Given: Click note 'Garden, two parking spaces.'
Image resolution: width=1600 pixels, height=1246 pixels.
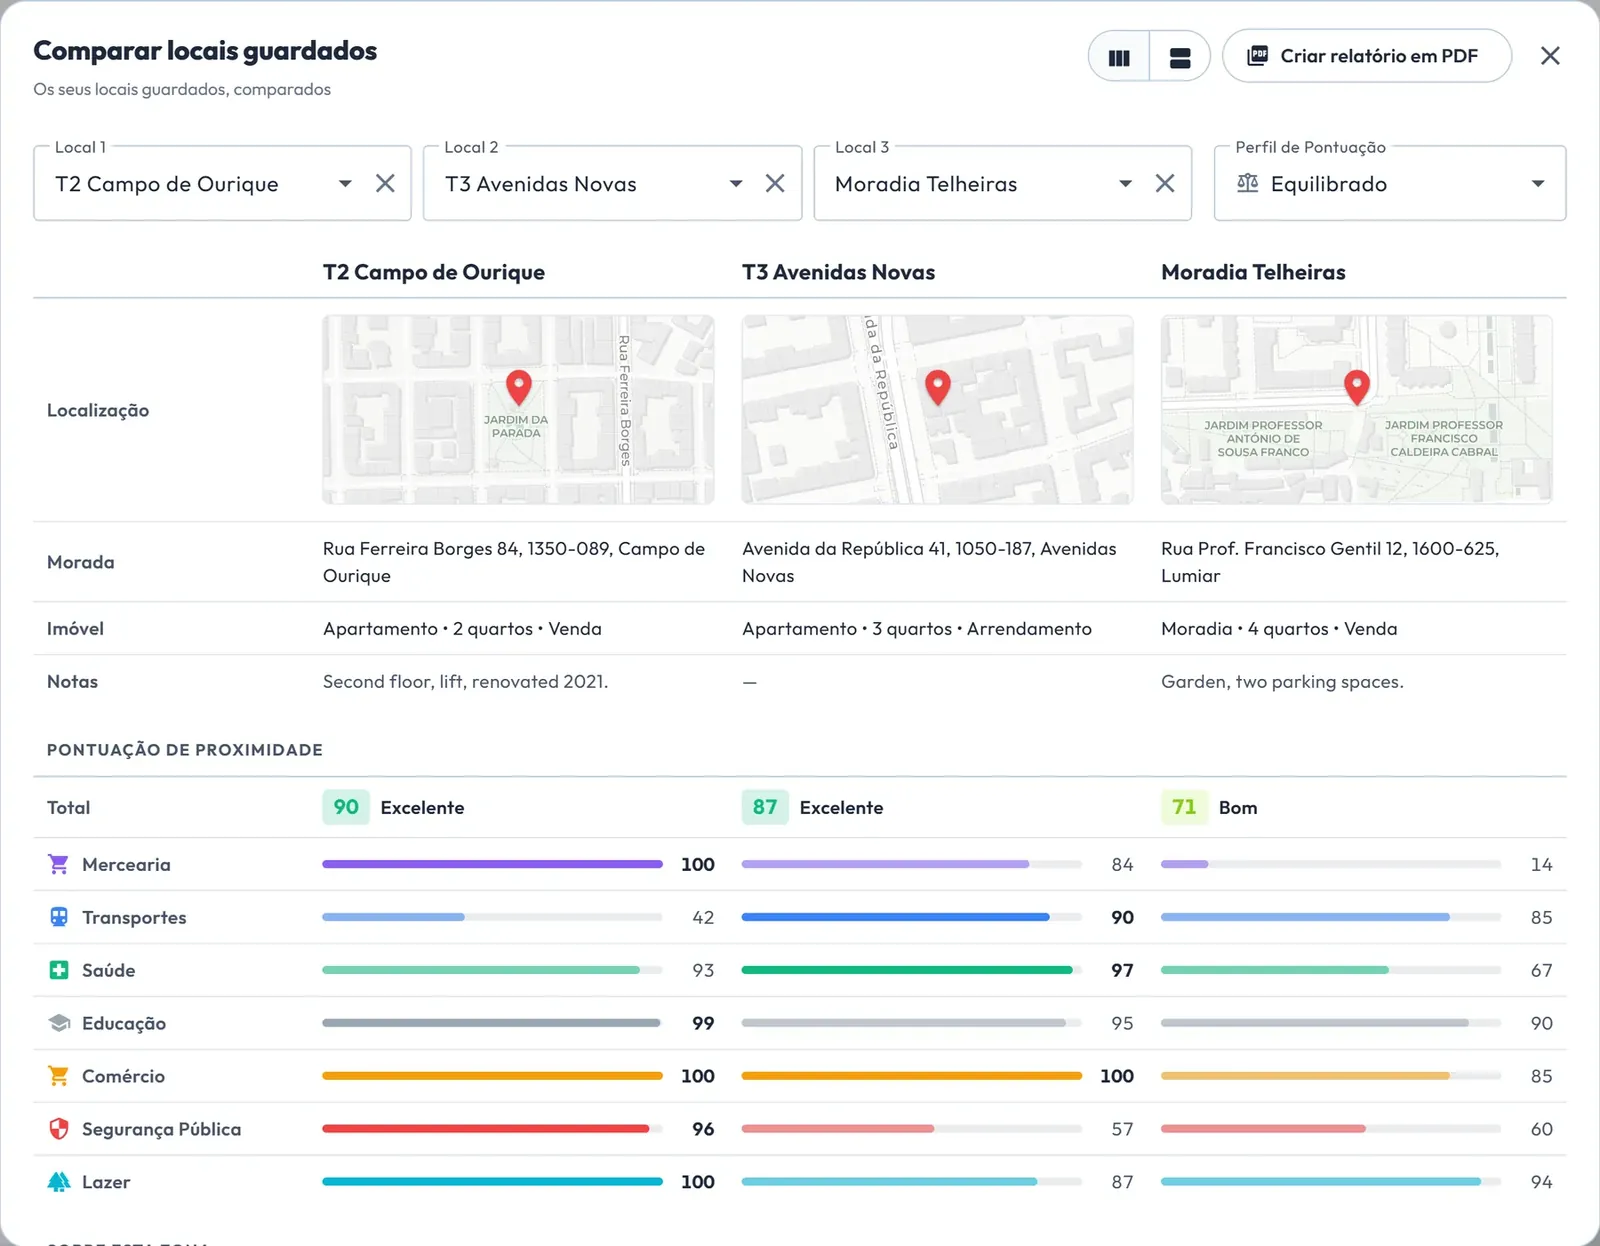Looking at the screenshot, I should click(1282, 681).
